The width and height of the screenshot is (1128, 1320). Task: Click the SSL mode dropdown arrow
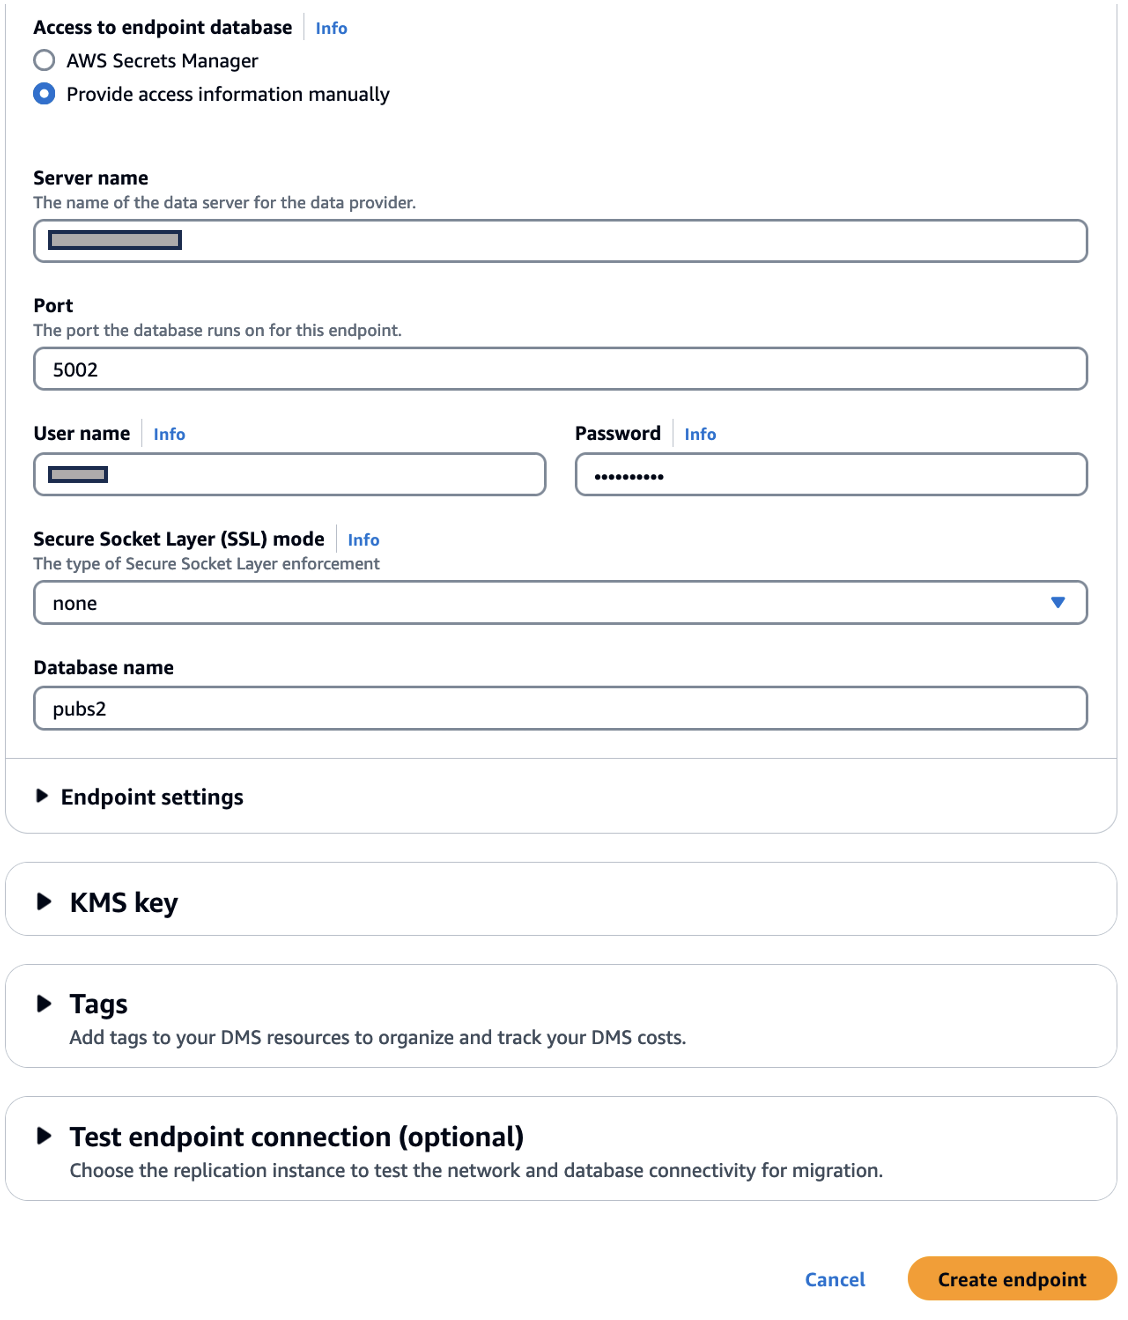click(1058, 602)
